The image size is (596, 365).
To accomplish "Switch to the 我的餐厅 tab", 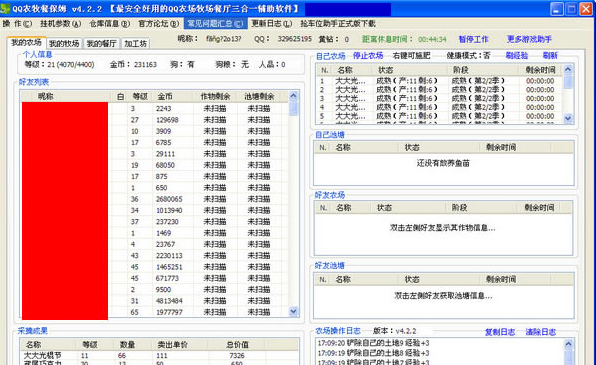I will pos(101,44).
